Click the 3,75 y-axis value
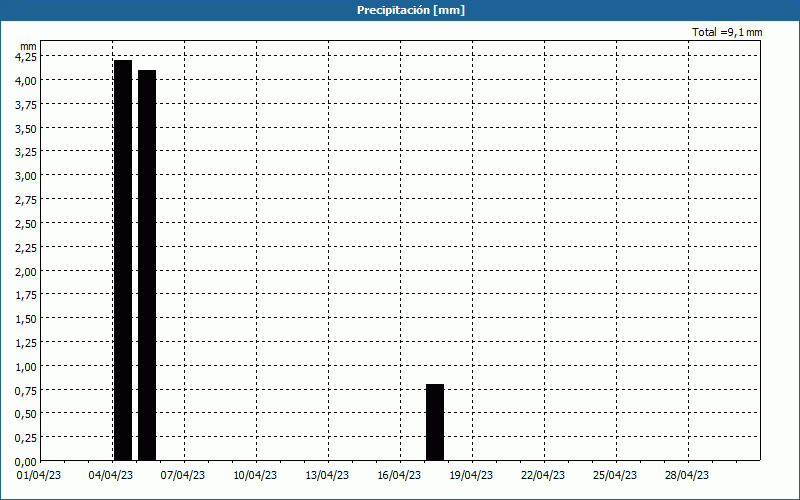This screenshot has height=500, width=800. pyautogui.click(x=26, y=105)
